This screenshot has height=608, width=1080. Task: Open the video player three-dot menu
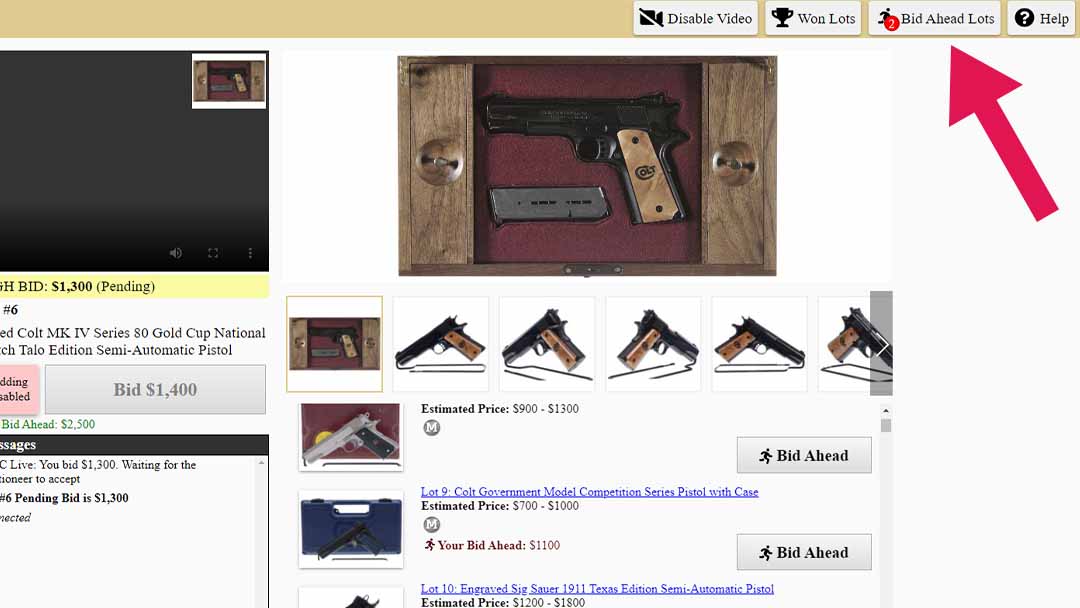point(250,253)
